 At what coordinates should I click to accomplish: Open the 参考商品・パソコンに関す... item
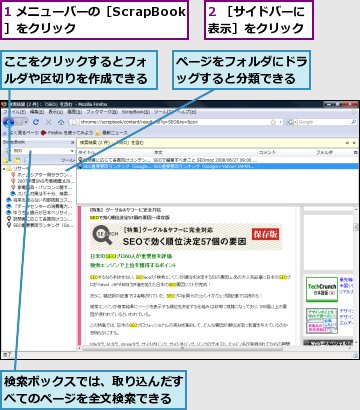click(41, 187)
